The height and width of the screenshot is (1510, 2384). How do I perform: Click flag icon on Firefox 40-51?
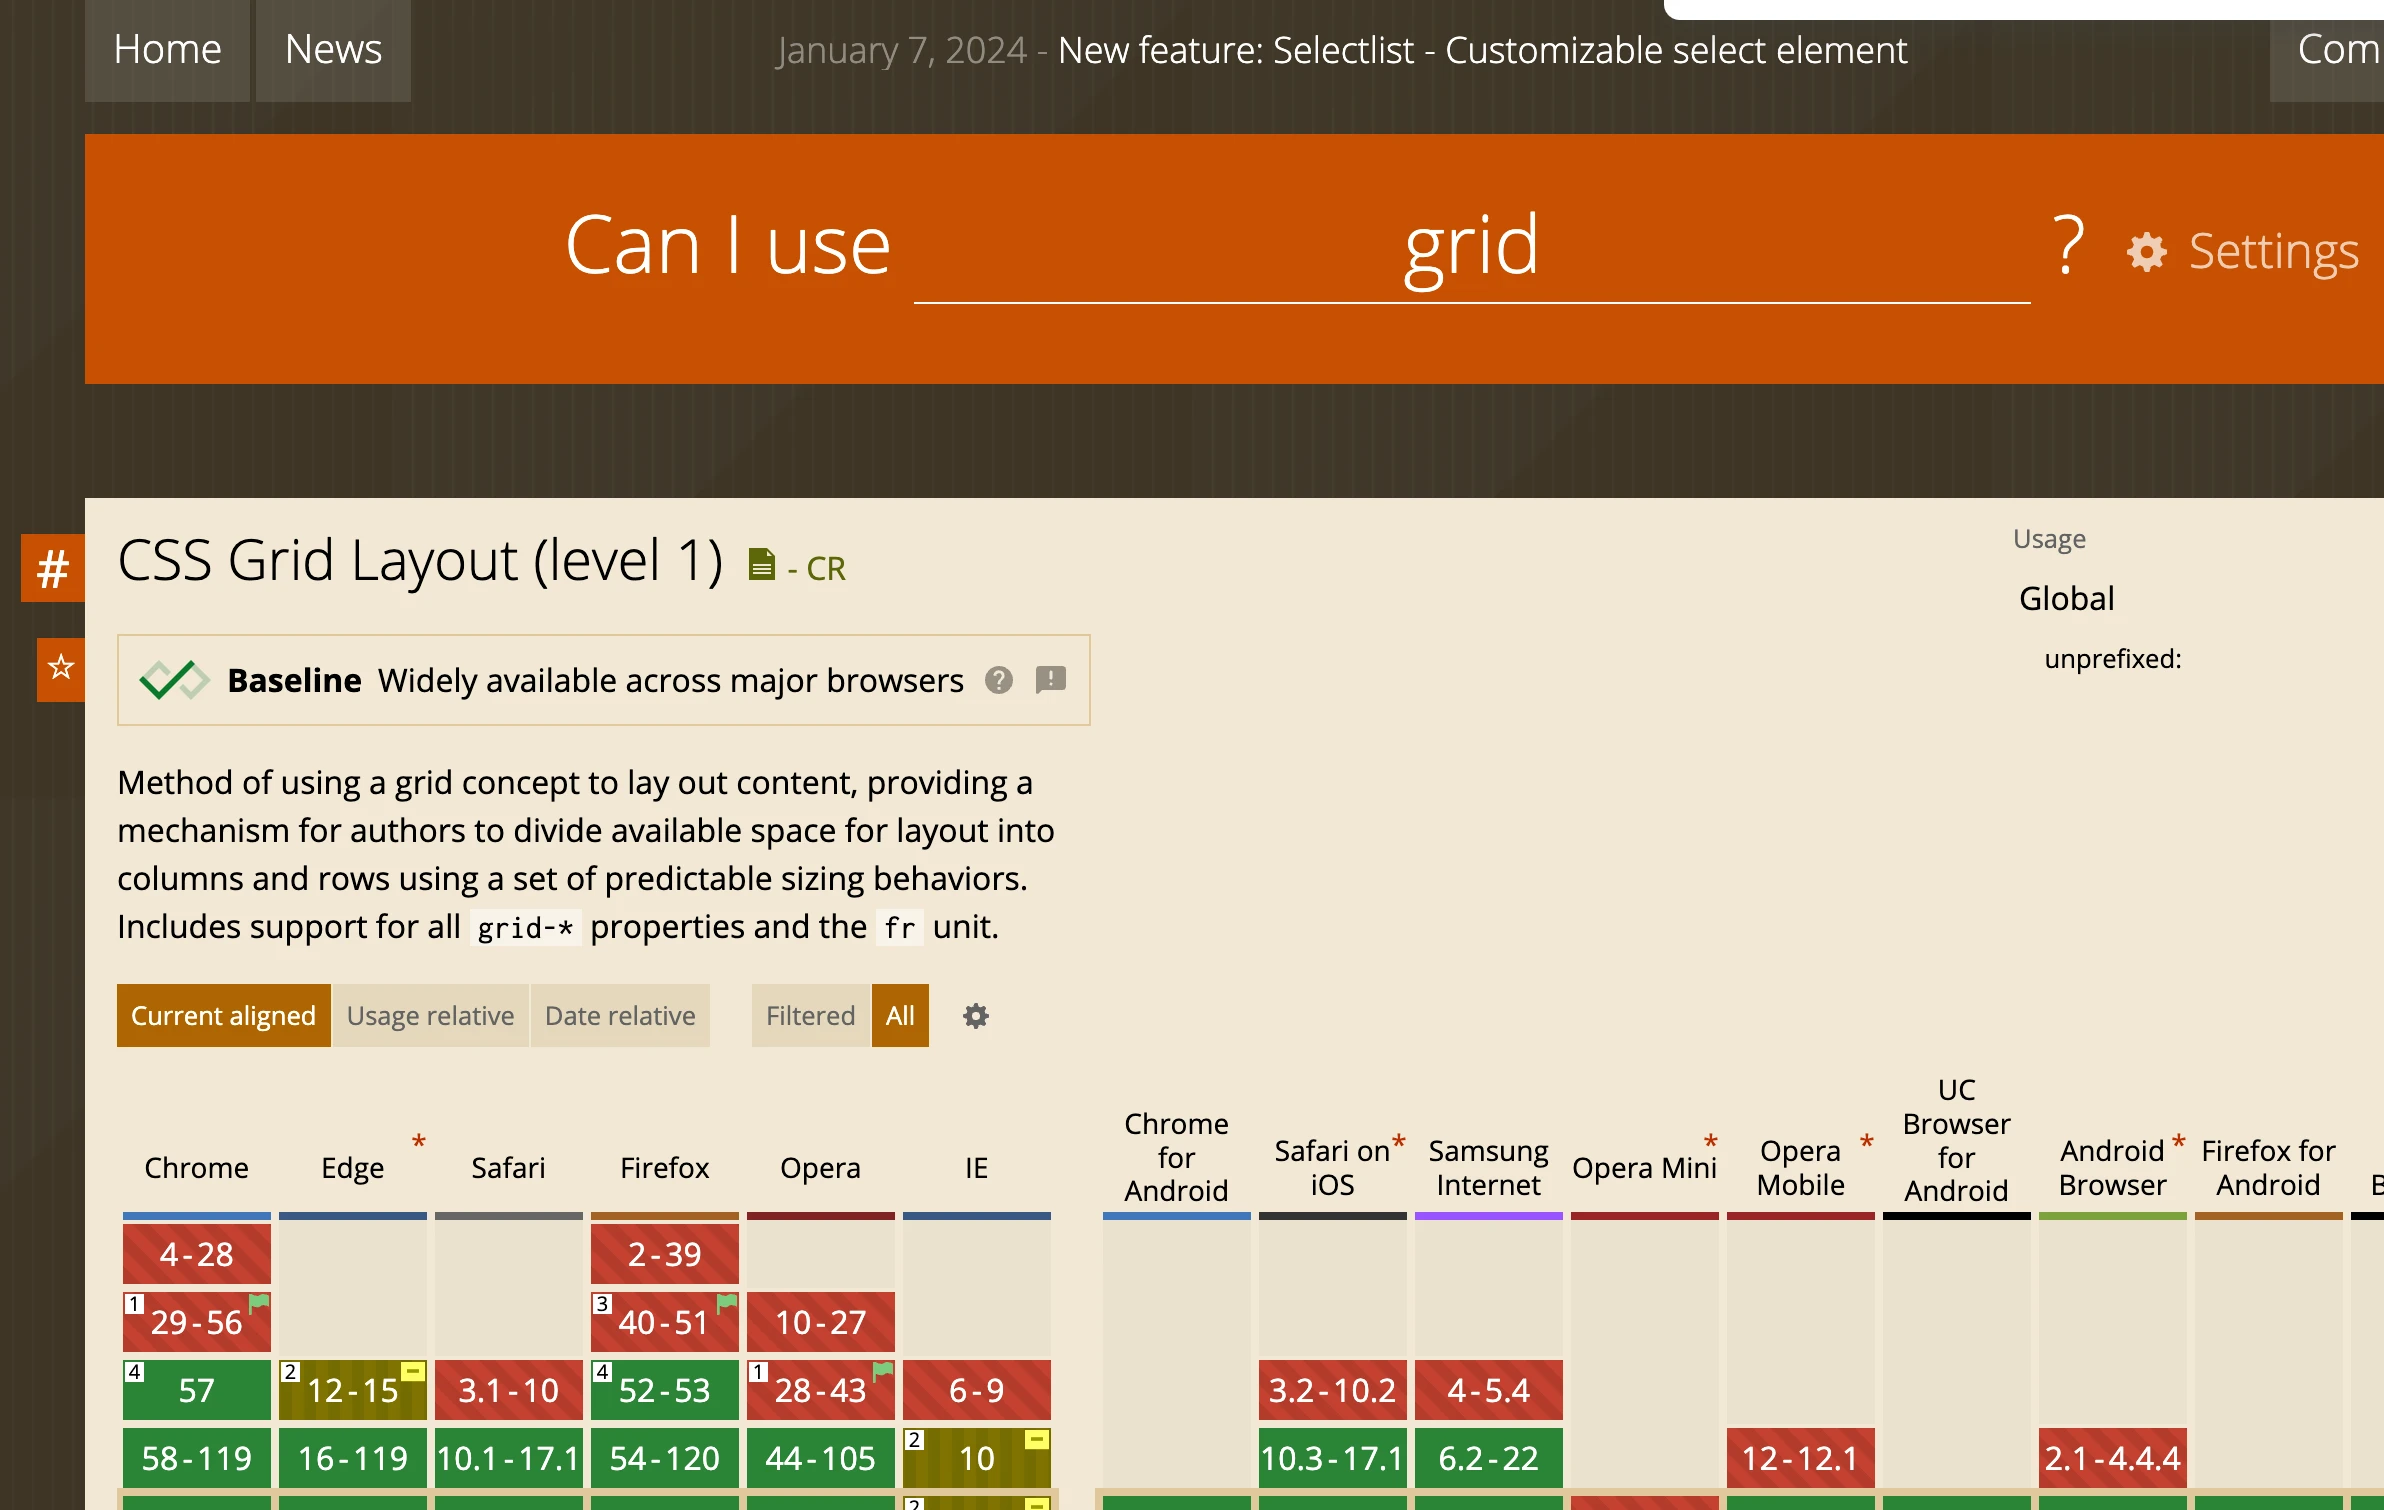coord(727,1303)
